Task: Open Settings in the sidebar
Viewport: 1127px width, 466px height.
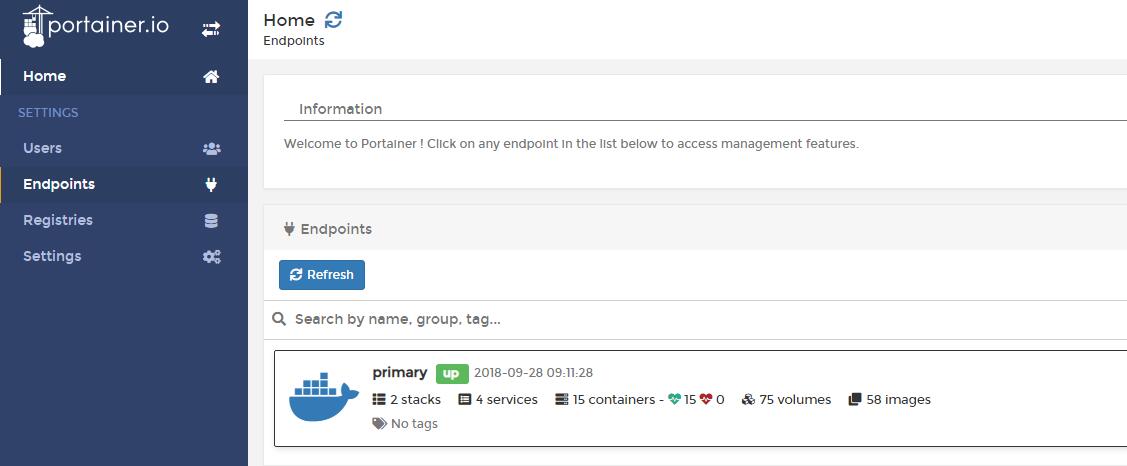Action: click(124, 256)
